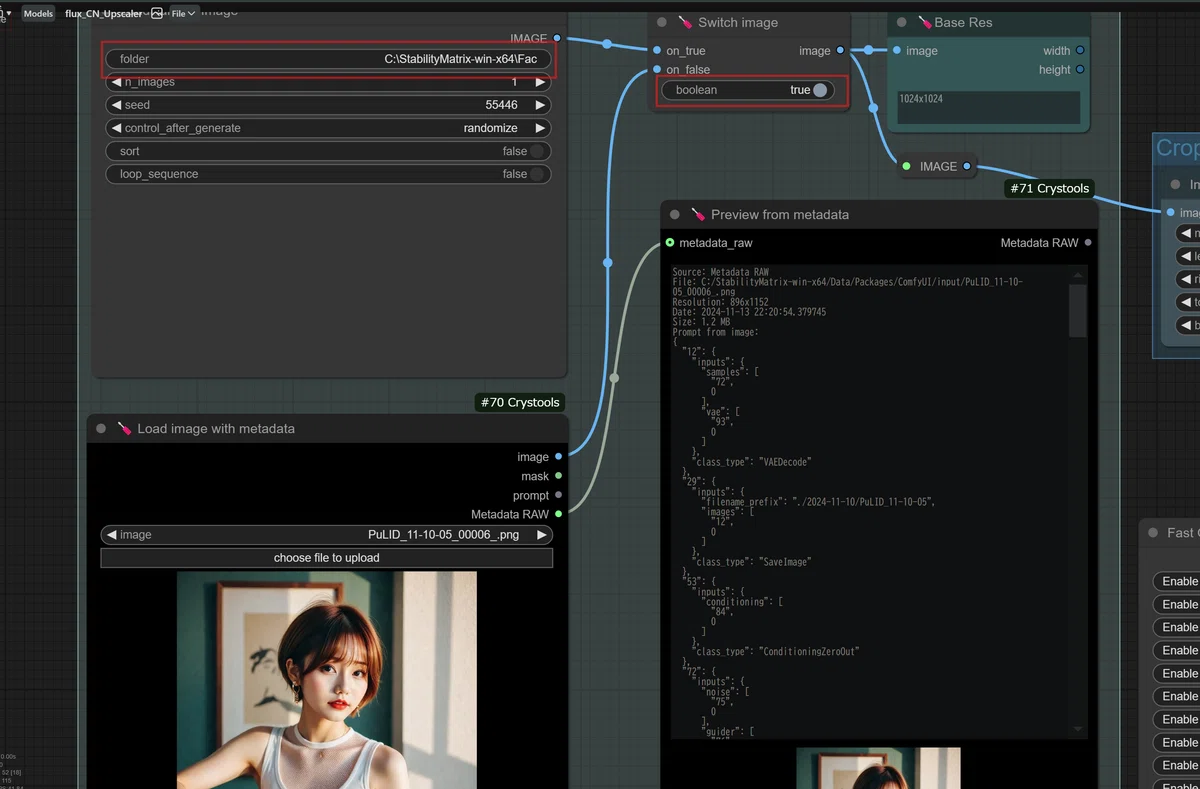1200x789 pixels.
Task: Click the seed value 55446
Action: tap(501, 105)
